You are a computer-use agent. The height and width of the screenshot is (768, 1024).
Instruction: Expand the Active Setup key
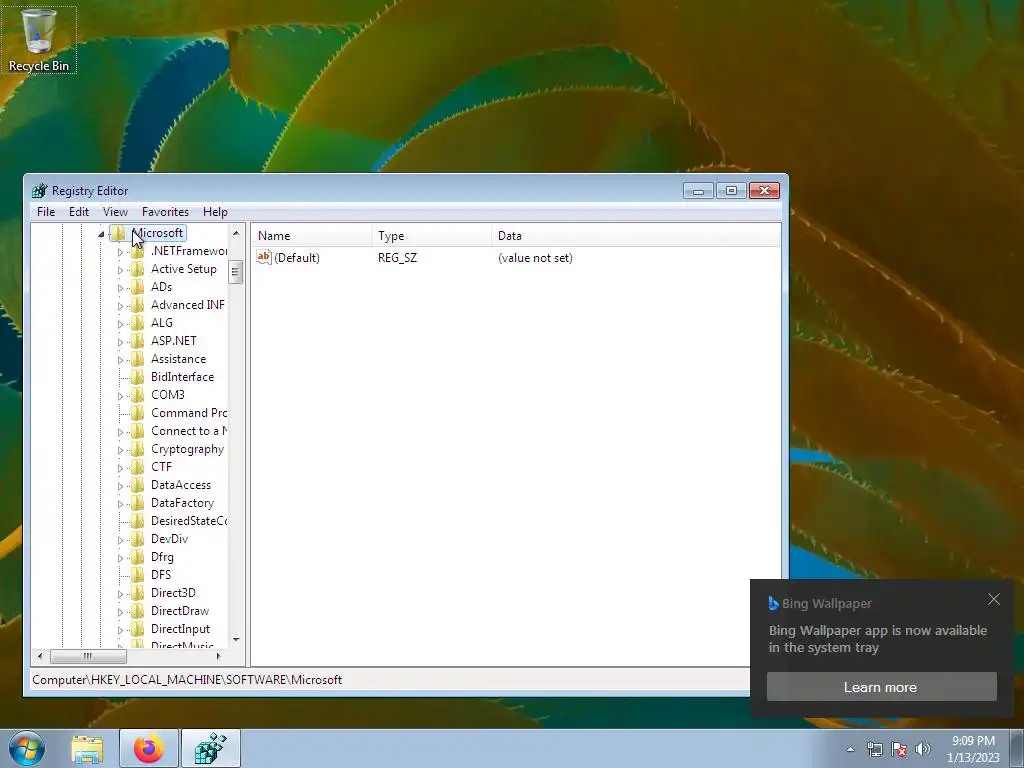point(120,270)
